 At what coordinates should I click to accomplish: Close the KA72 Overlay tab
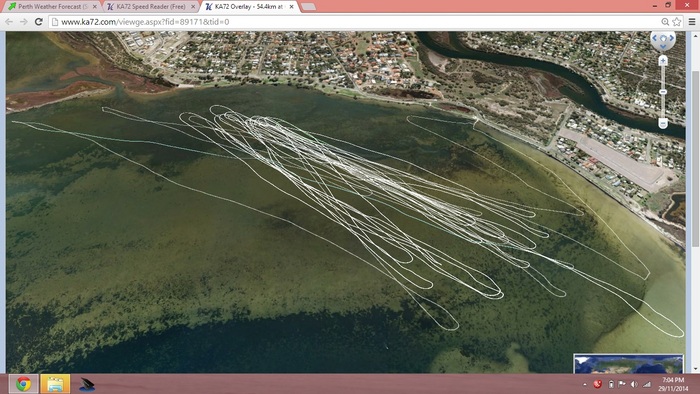[291, 7]
